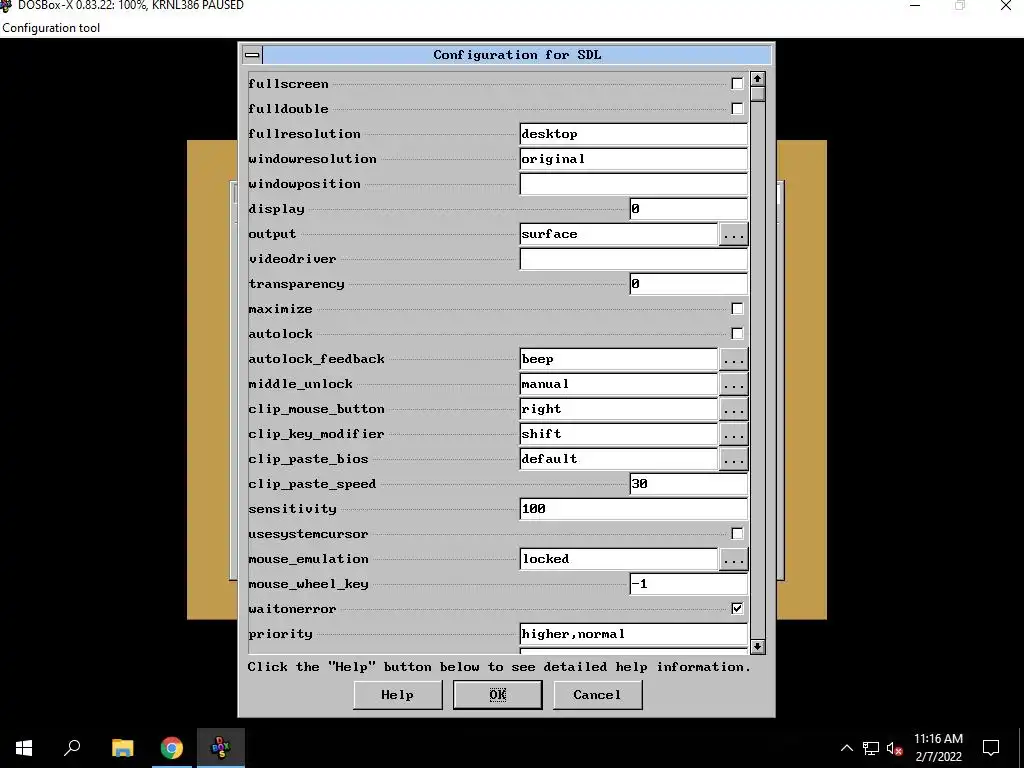Click the 'Configuration for SDL' title bar

[517, 55]
